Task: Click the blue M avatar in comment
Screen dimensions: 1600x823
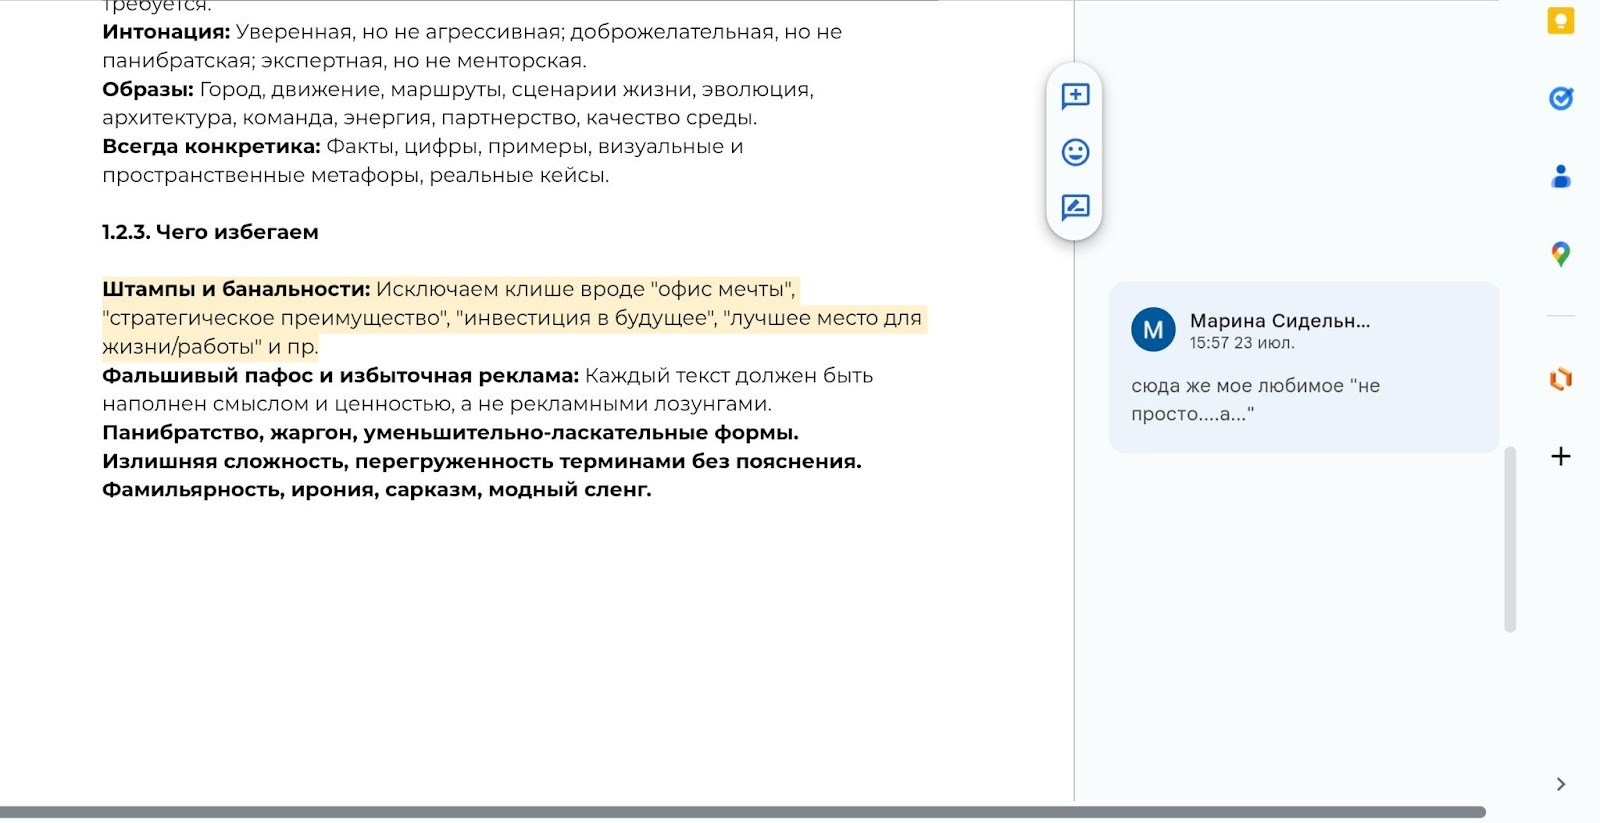Action: pos(1153,330)
